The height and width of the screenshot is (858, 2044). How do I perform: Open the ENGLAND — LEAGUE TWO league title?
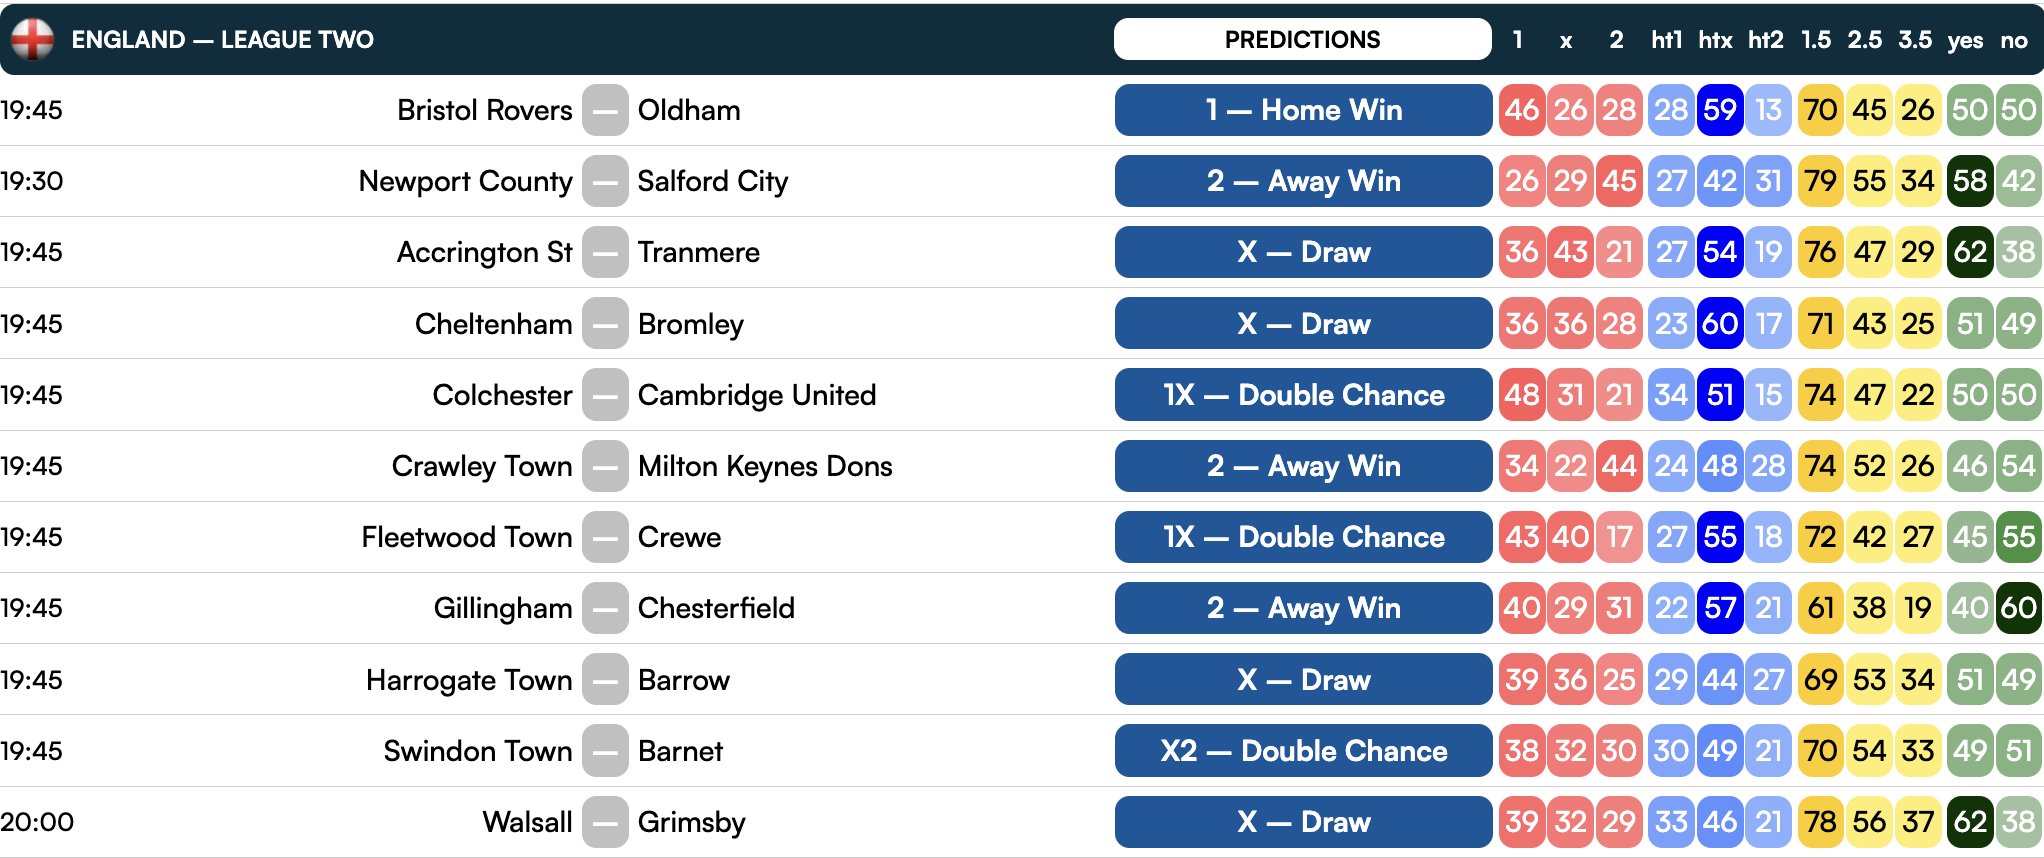[x=222, y=40]
